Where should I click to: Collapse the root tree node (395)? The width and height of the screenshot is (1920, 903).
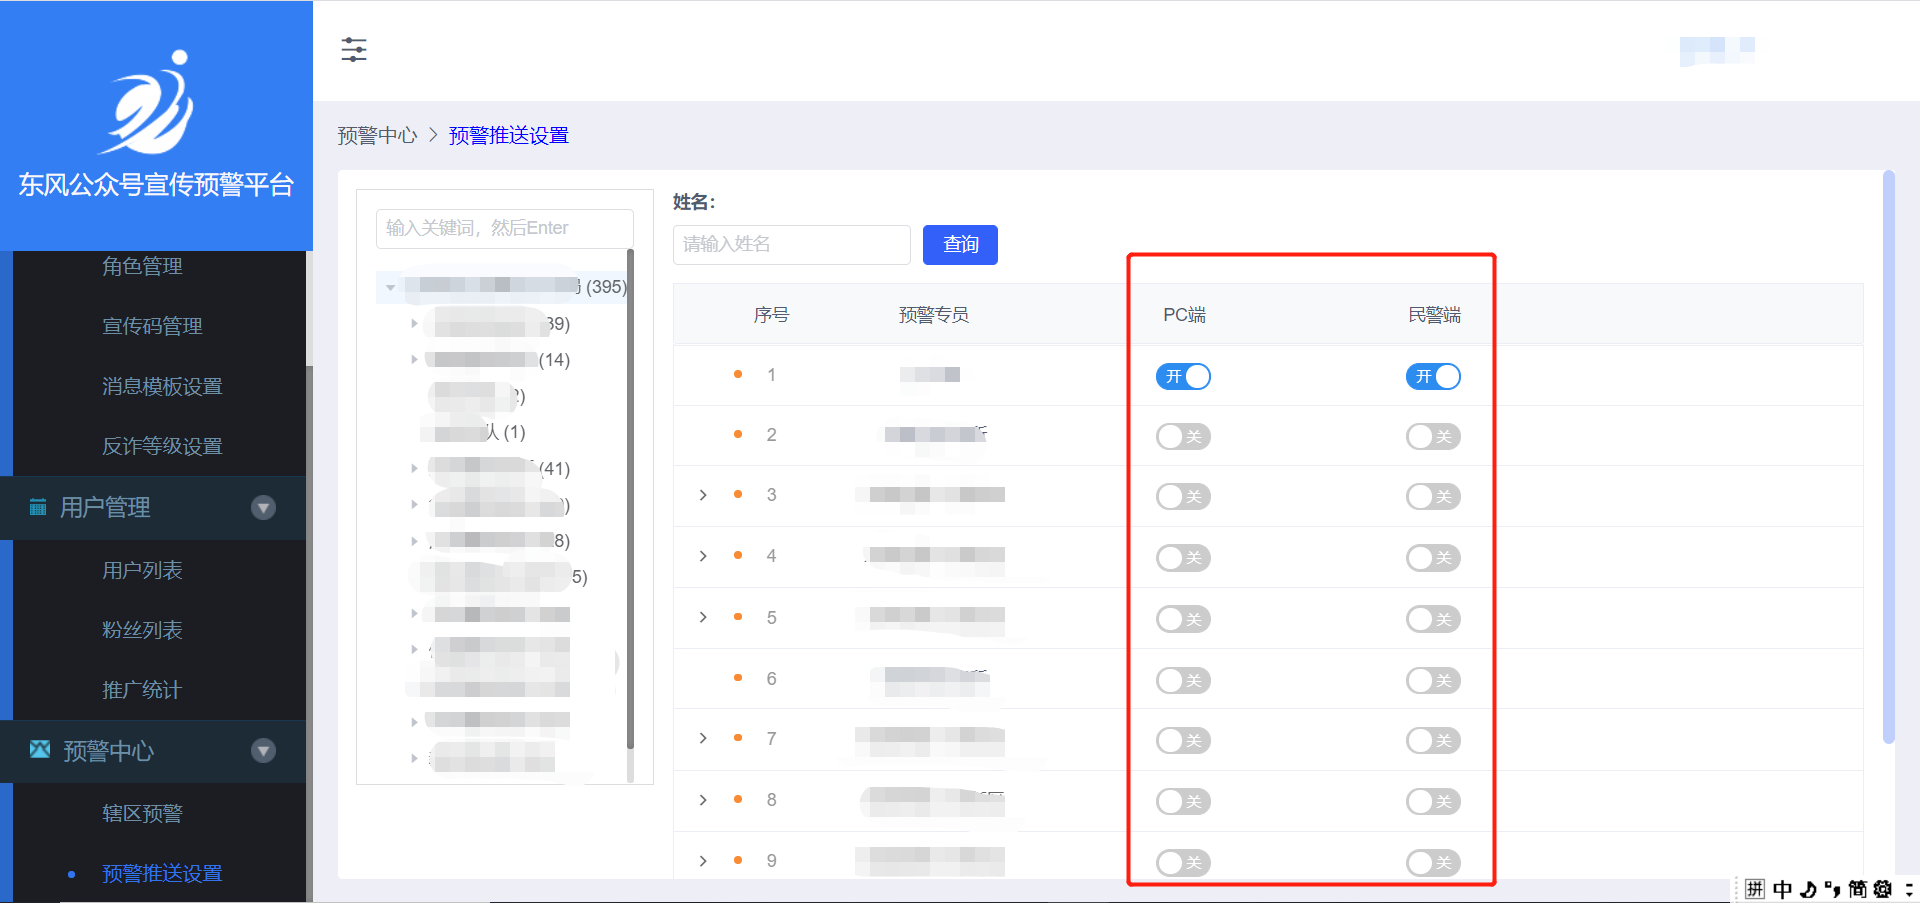(x=391, y=288)
